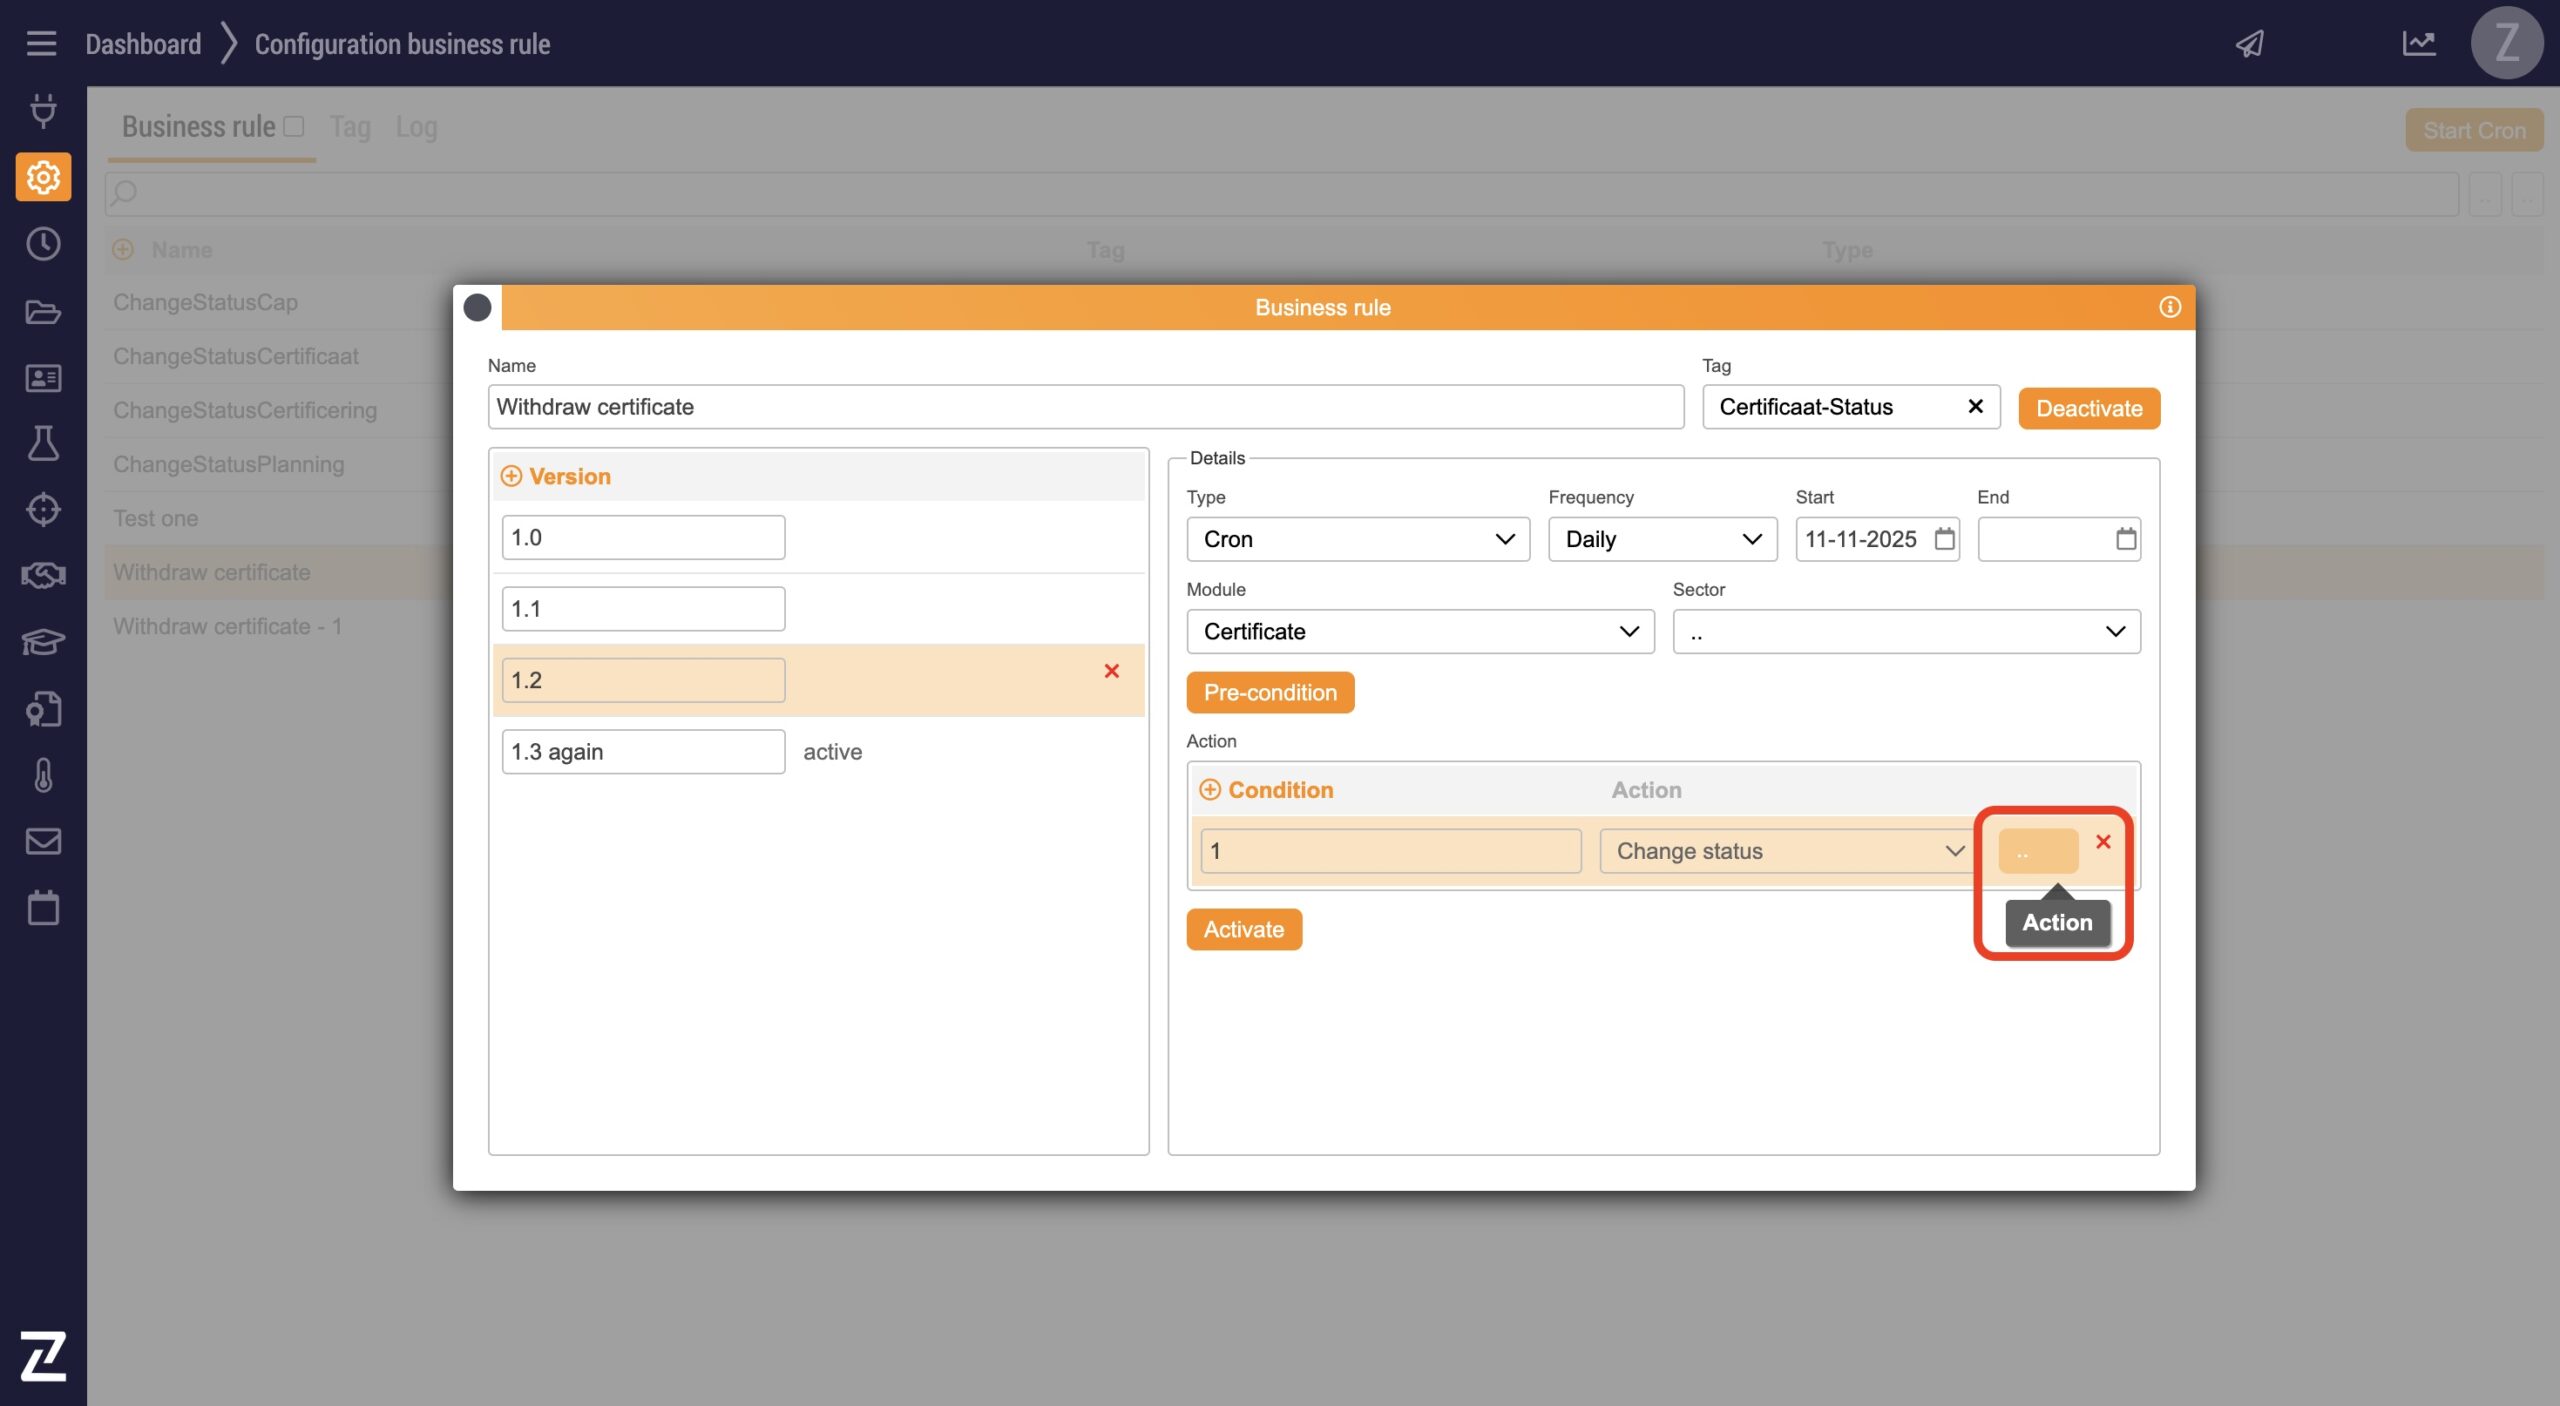2560x1406 pixels.
Task: Expand the Module dropdown showing Certificate
Action: (x=1419, y=631)
